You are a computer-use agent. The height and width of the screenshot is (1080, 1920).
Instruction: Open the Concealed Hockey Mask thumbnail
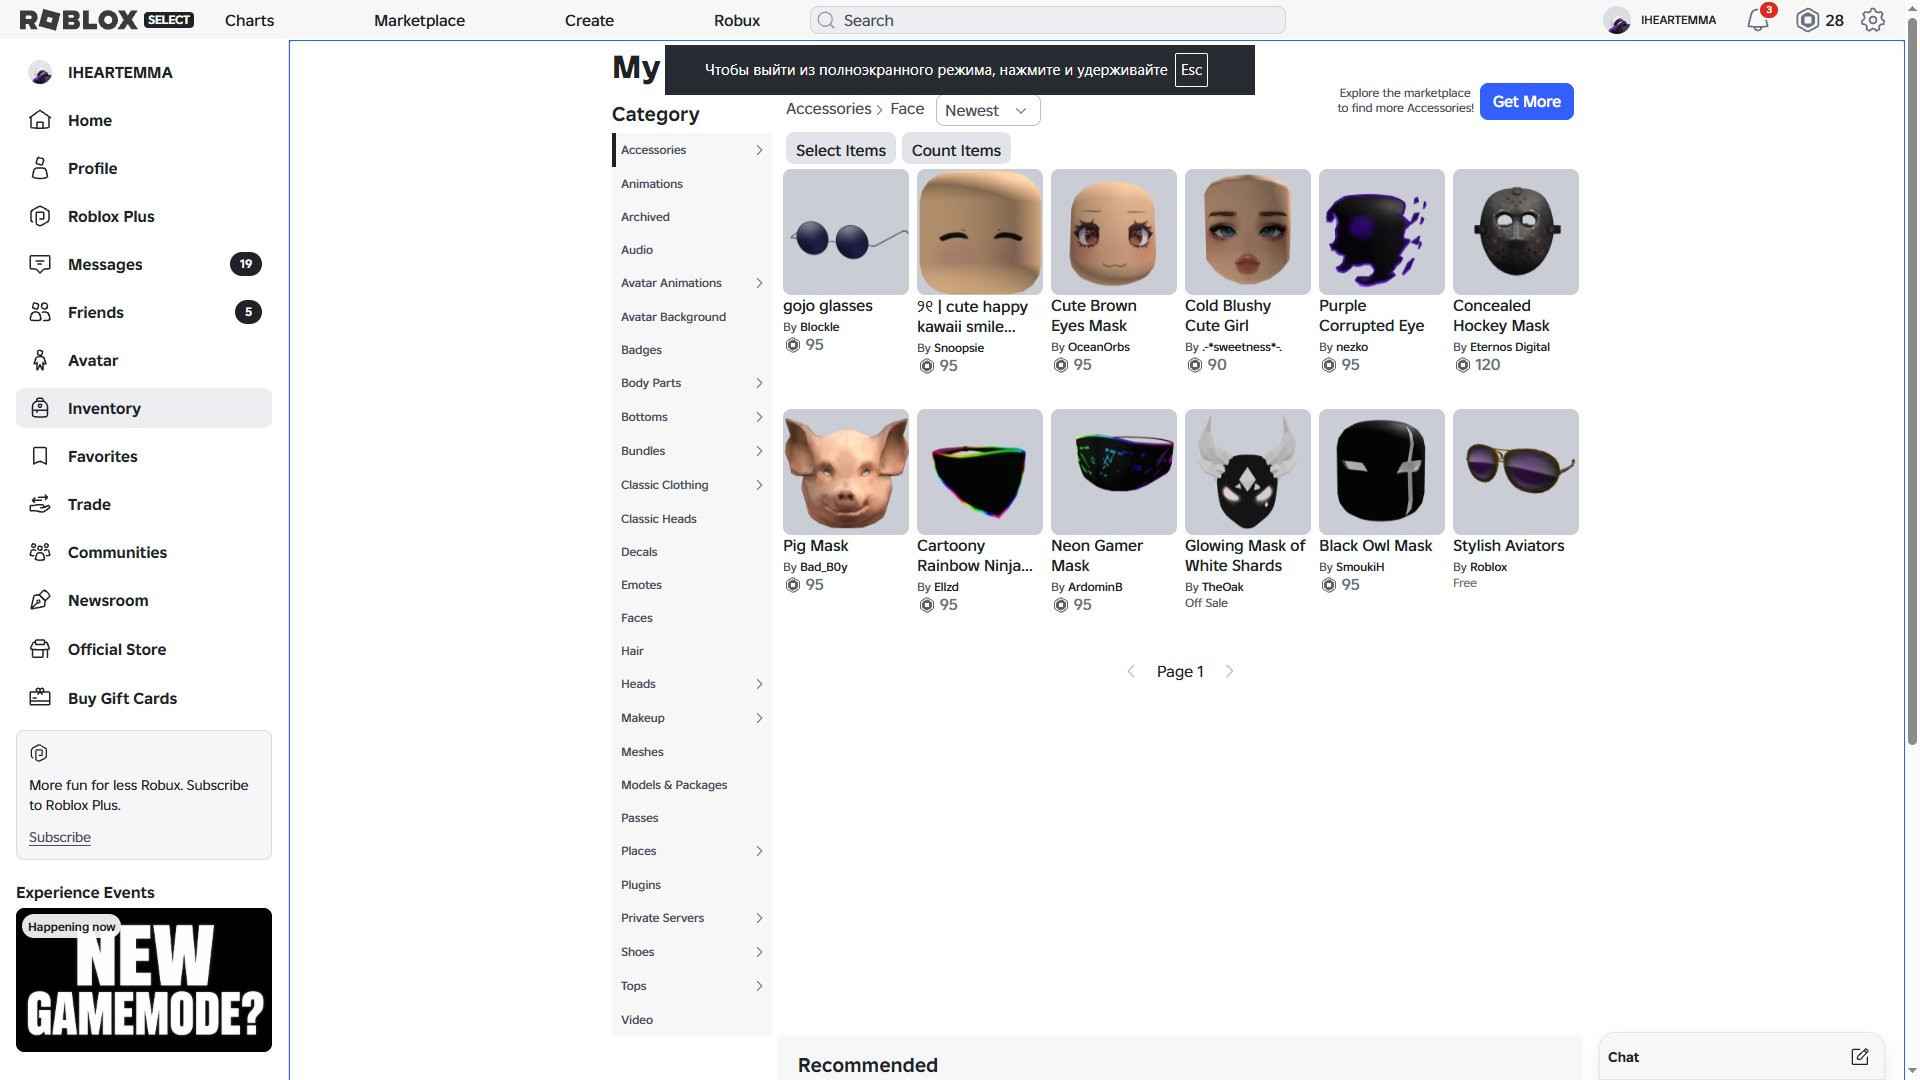click(x=1516, y=232)
